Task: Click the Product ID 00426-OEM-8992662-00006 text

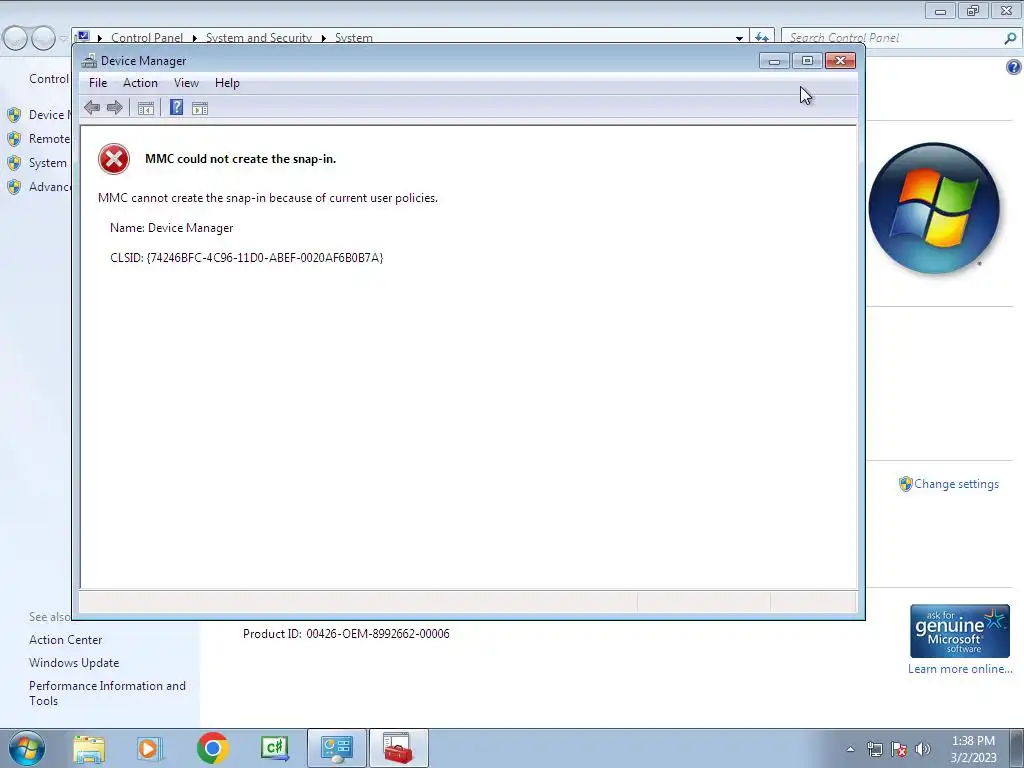Action: pyautogui.click(x=346, y=633)
